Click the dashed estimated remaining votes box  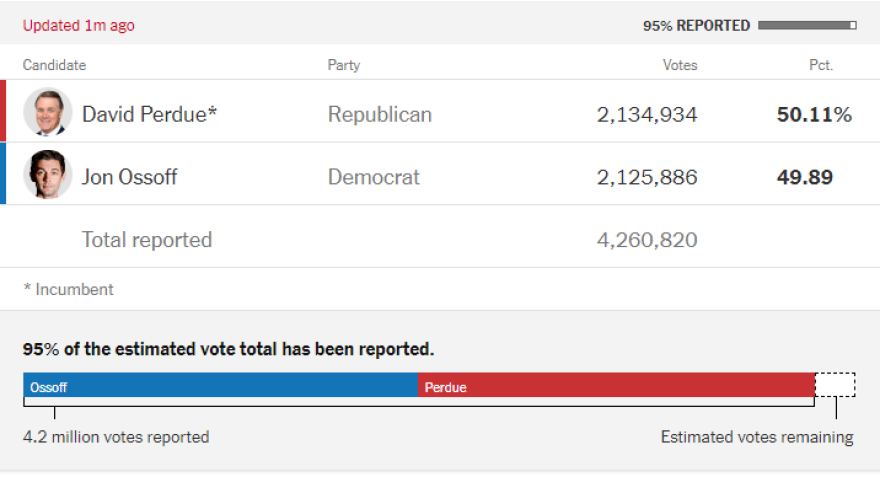point(835,386)
